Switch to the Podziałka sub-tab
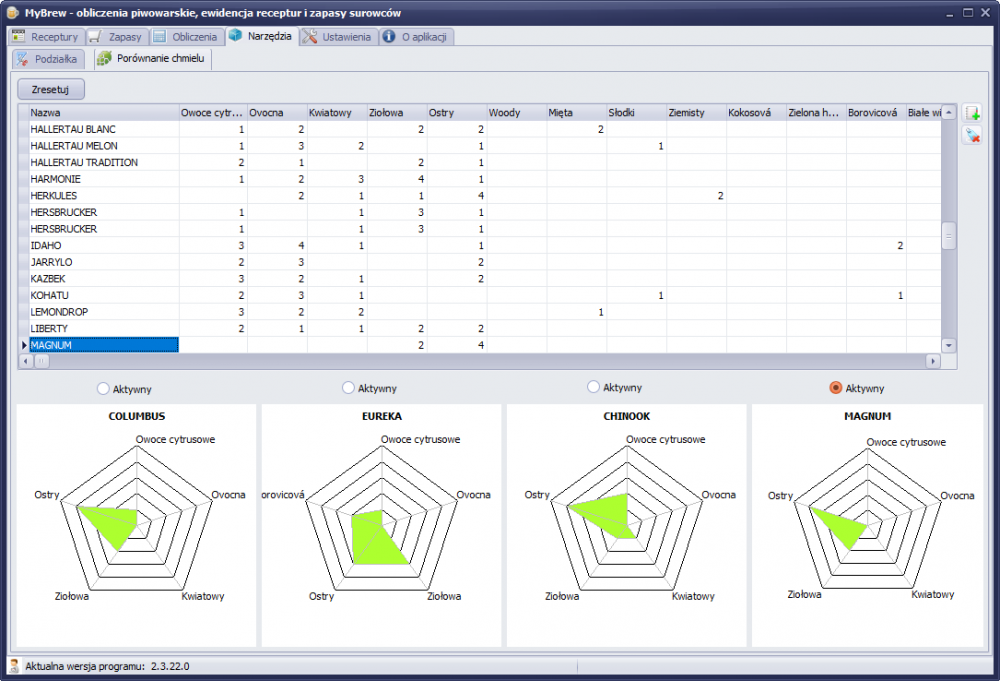 [47, 59]
